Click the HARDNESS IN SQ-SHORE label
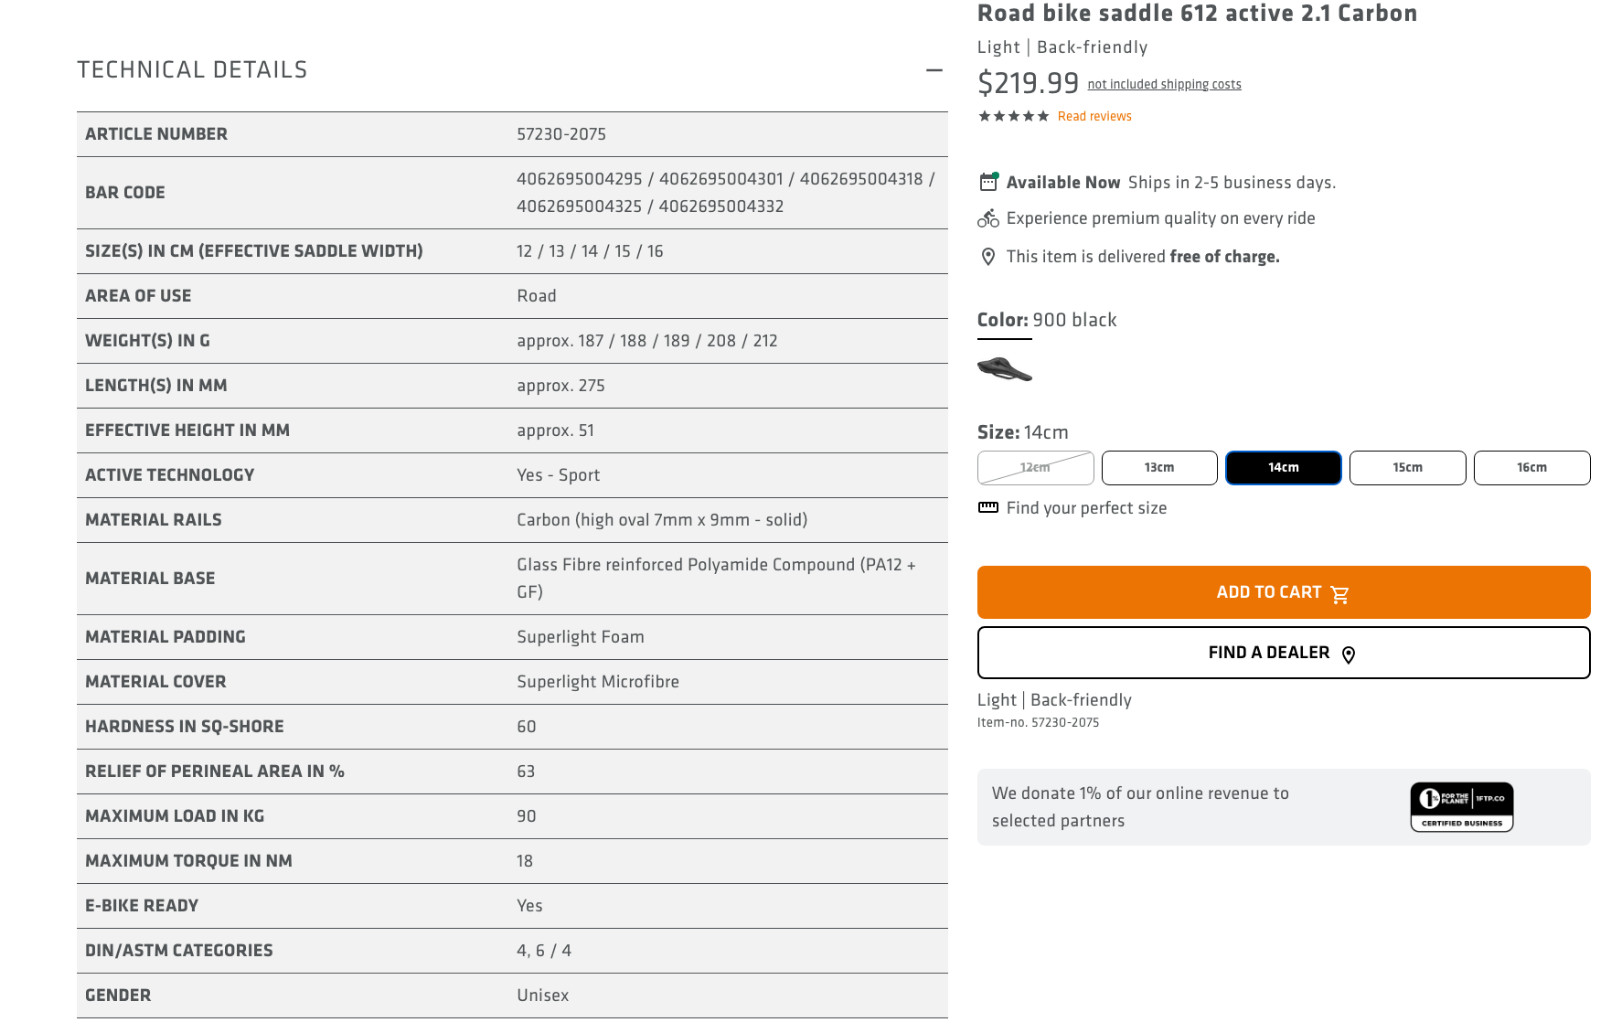This screenshot has height=1031, width=1600. 184,727
